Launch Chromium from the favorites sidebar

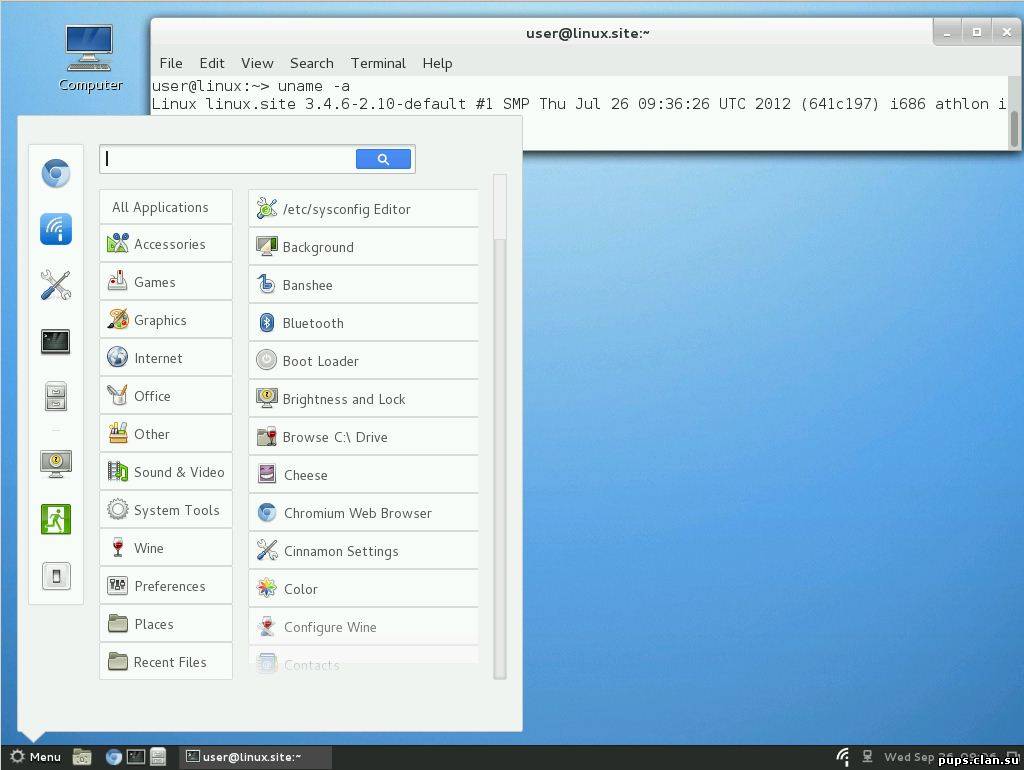click(x=56, y=174)
